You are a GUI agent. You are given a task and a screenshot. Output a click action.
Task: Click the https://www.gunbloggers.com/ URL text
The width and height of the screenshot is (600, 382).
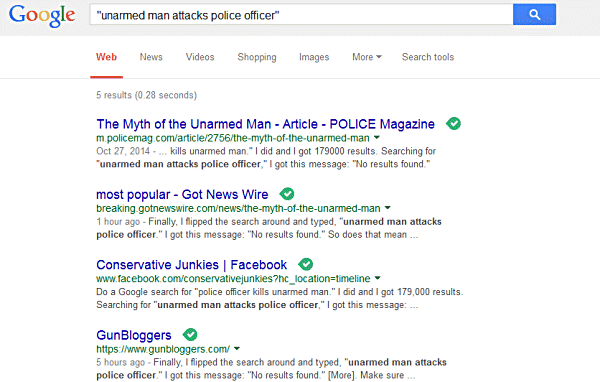[163, 349]
